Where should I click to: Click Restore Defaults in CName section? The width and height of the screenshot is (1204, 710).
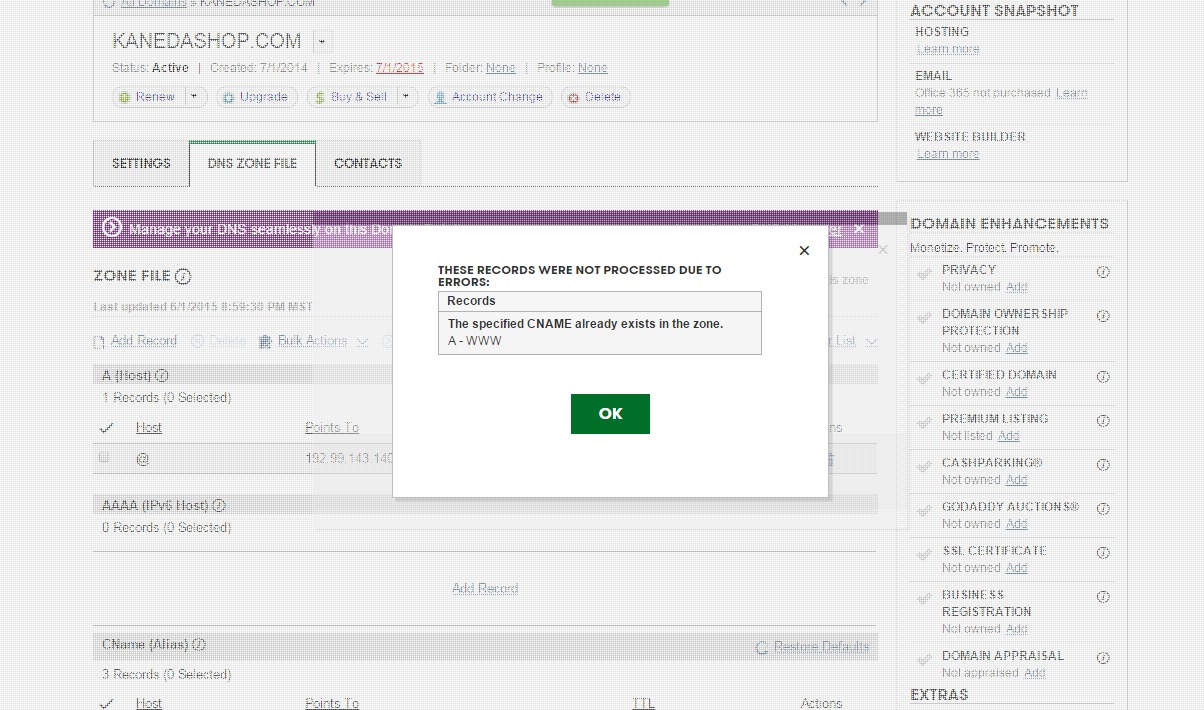coord(812,647)
